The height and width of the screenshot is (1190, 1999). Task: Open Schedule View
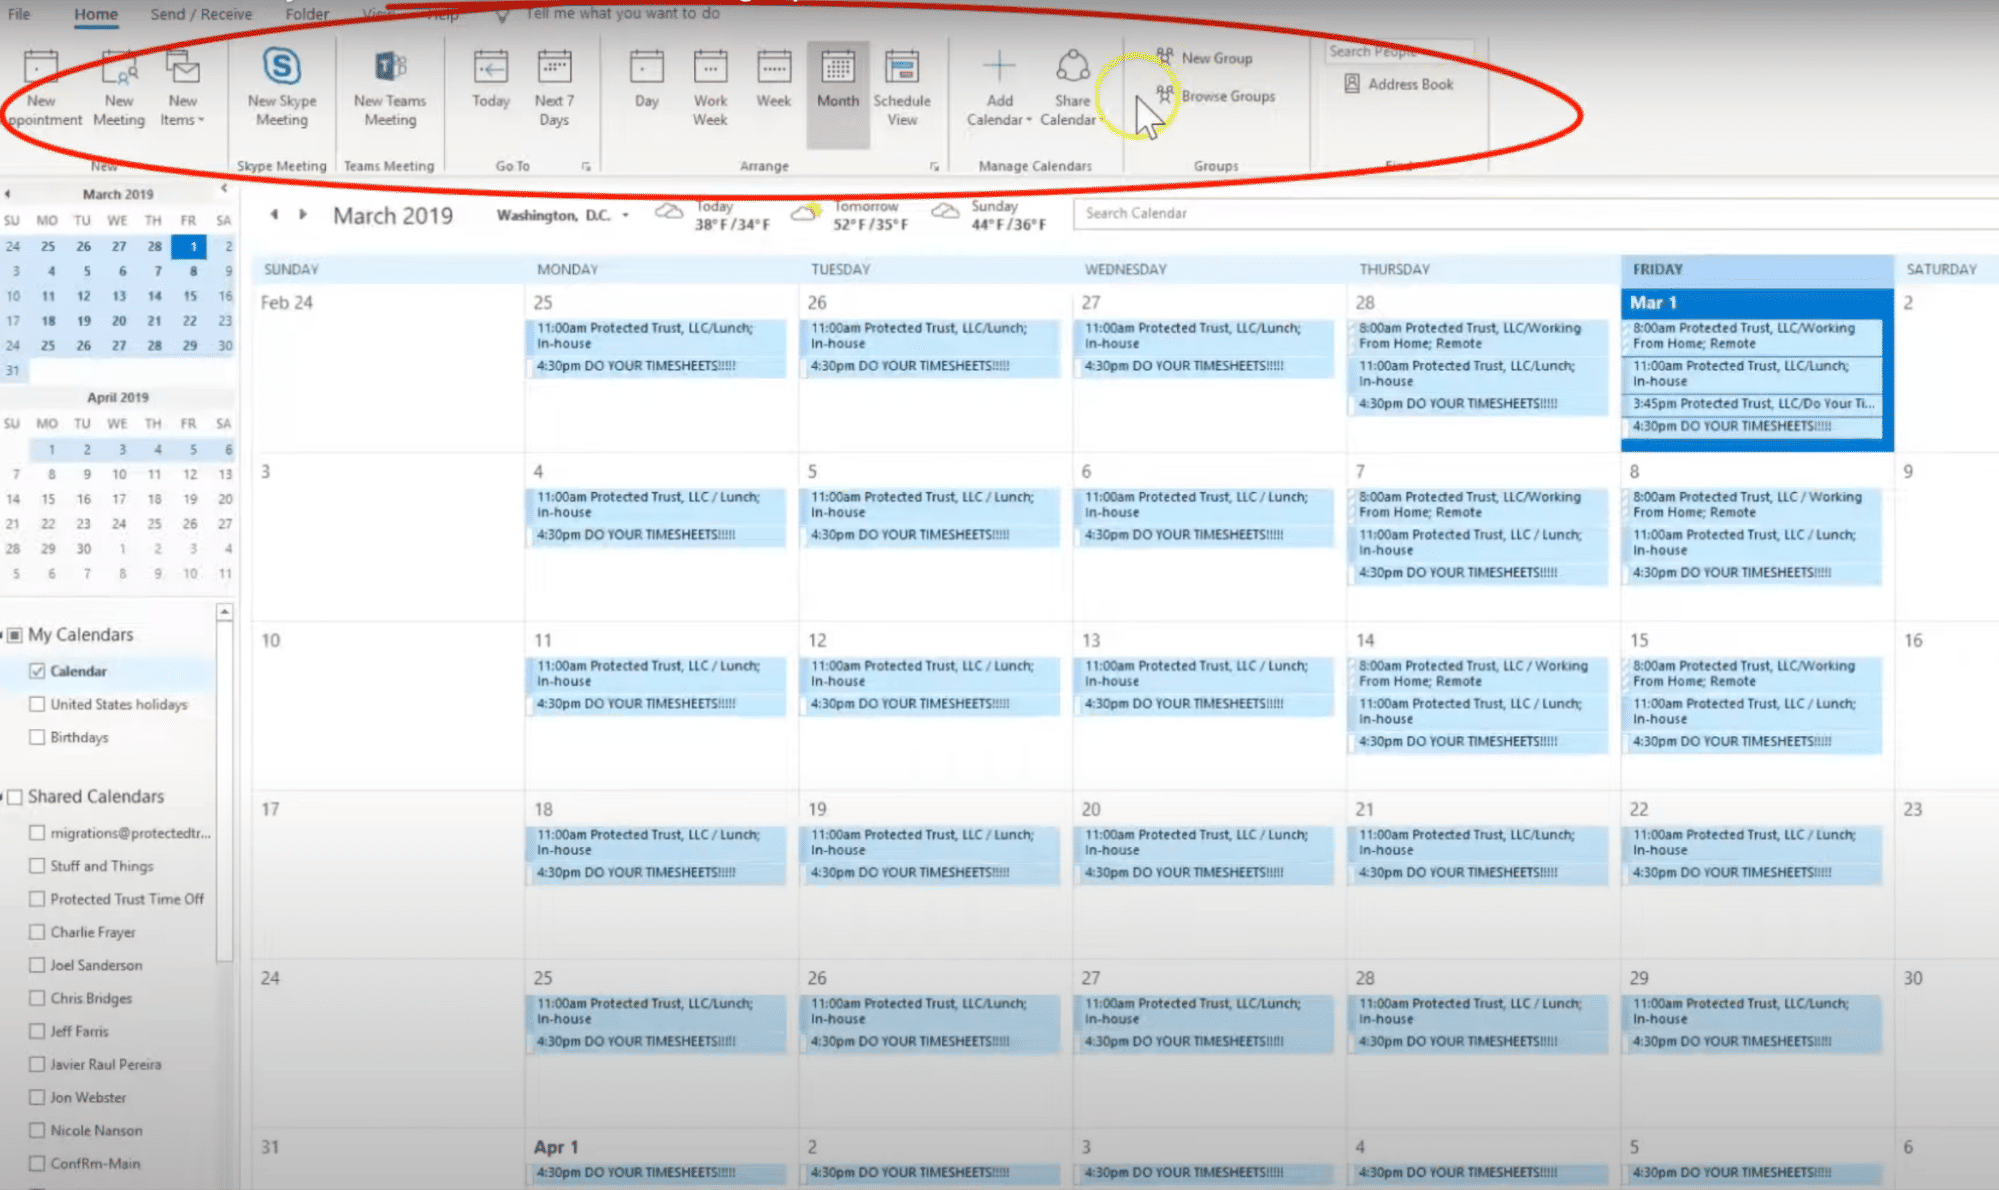pos(901,89)
